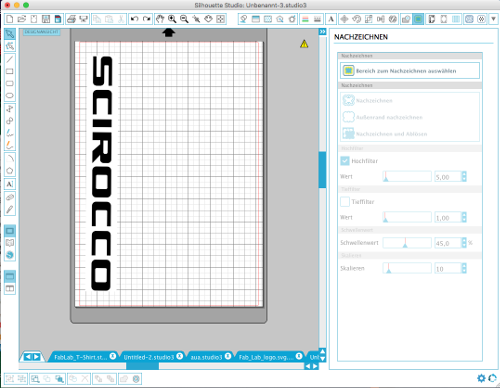Open the Rotate panel icon

click(356, 19)
